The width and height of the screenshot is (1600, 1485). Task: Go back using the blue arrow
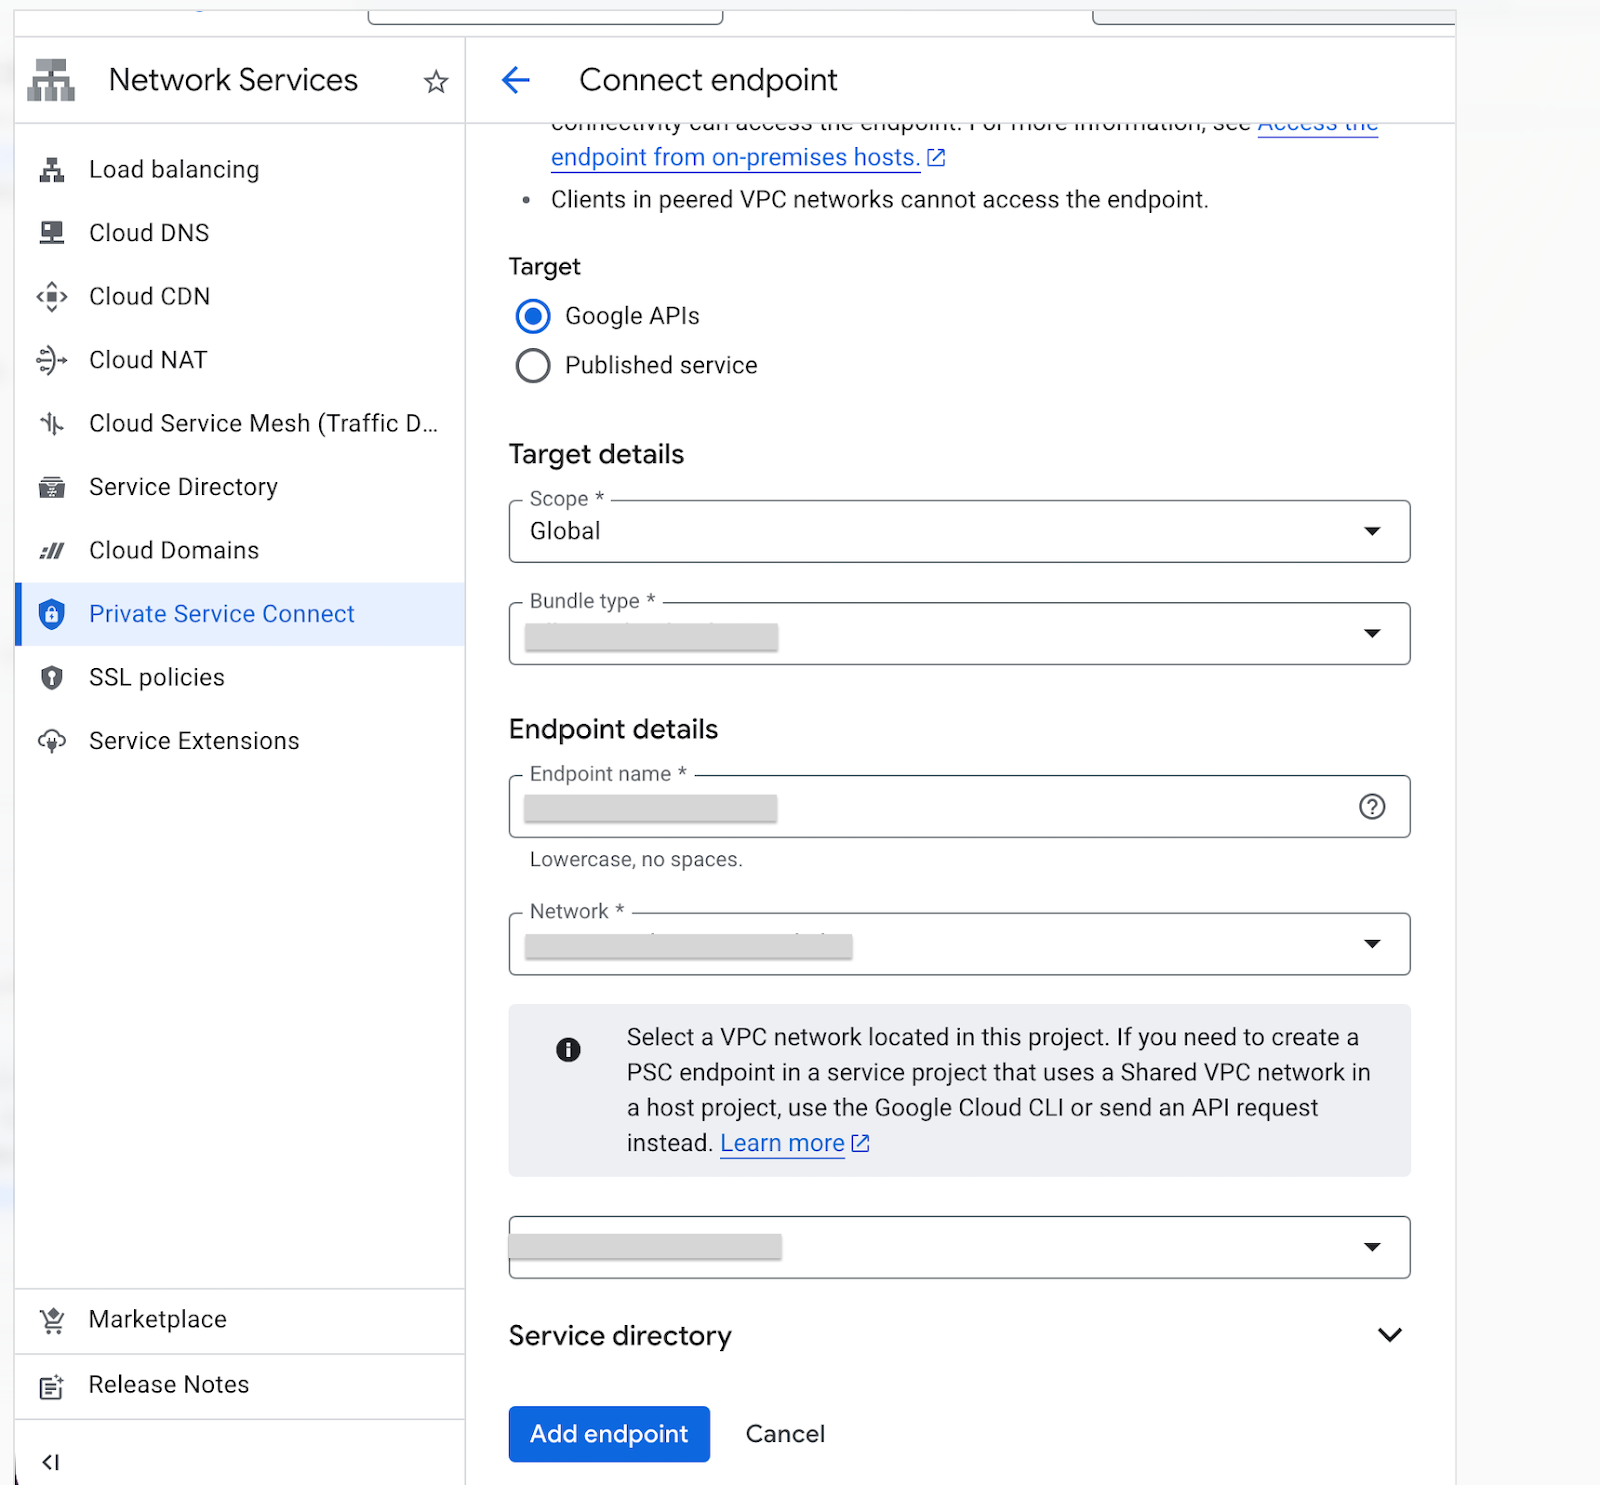516,80
